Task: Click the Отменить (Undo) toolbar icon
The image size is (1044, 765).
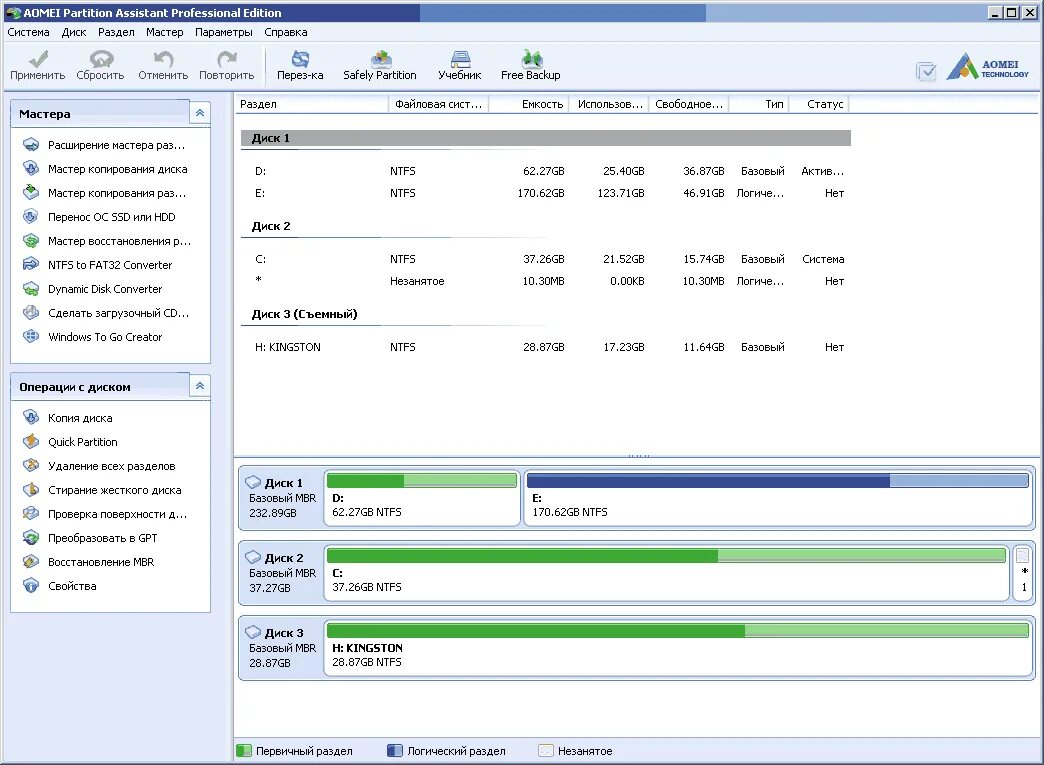Action: [163, 65]
